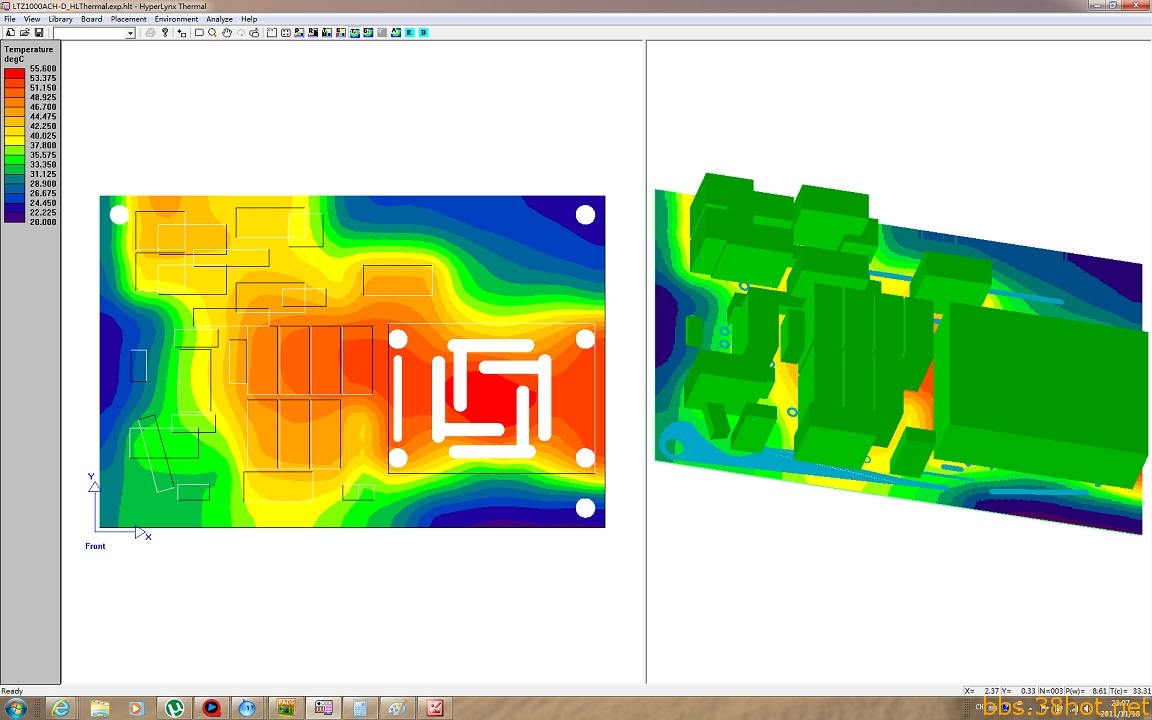Click the N=003 status bar field

1049,691
